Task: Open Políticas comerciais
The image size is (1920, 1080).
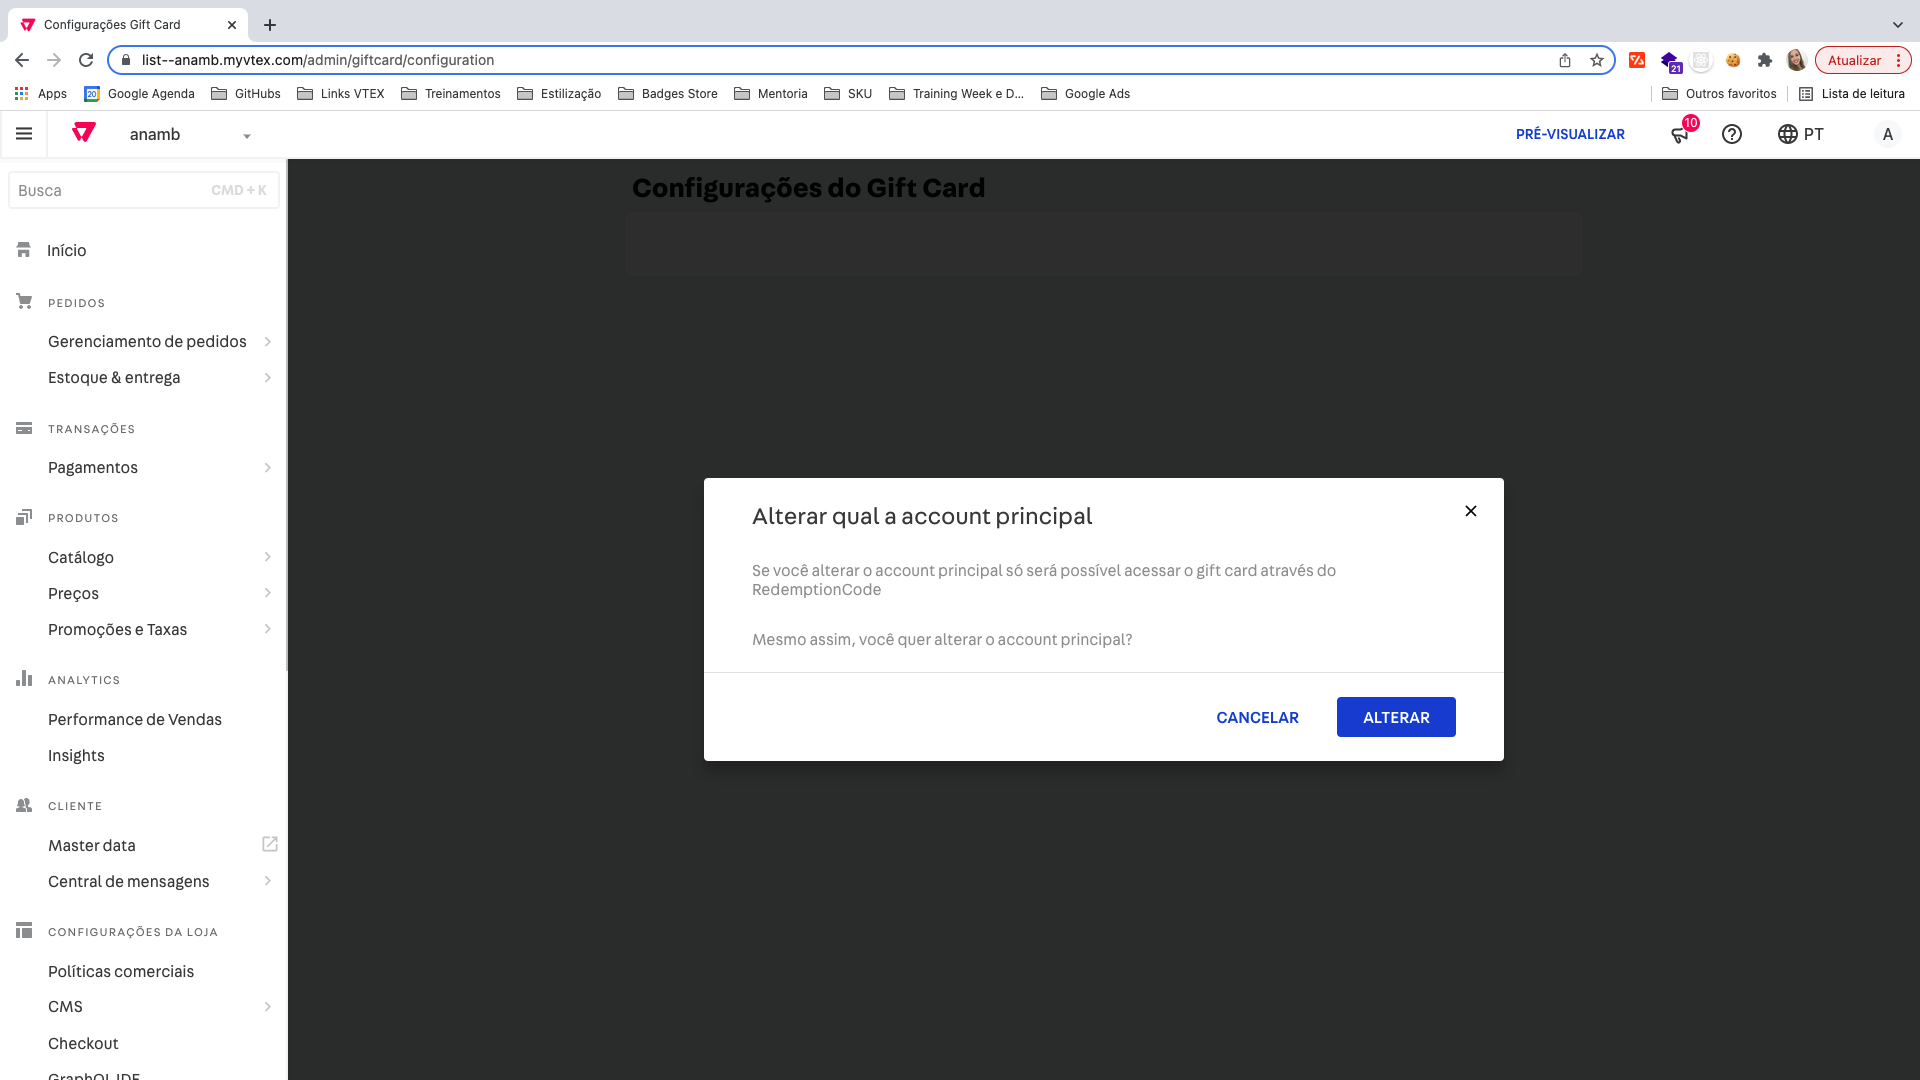Action: pos(121,971)
